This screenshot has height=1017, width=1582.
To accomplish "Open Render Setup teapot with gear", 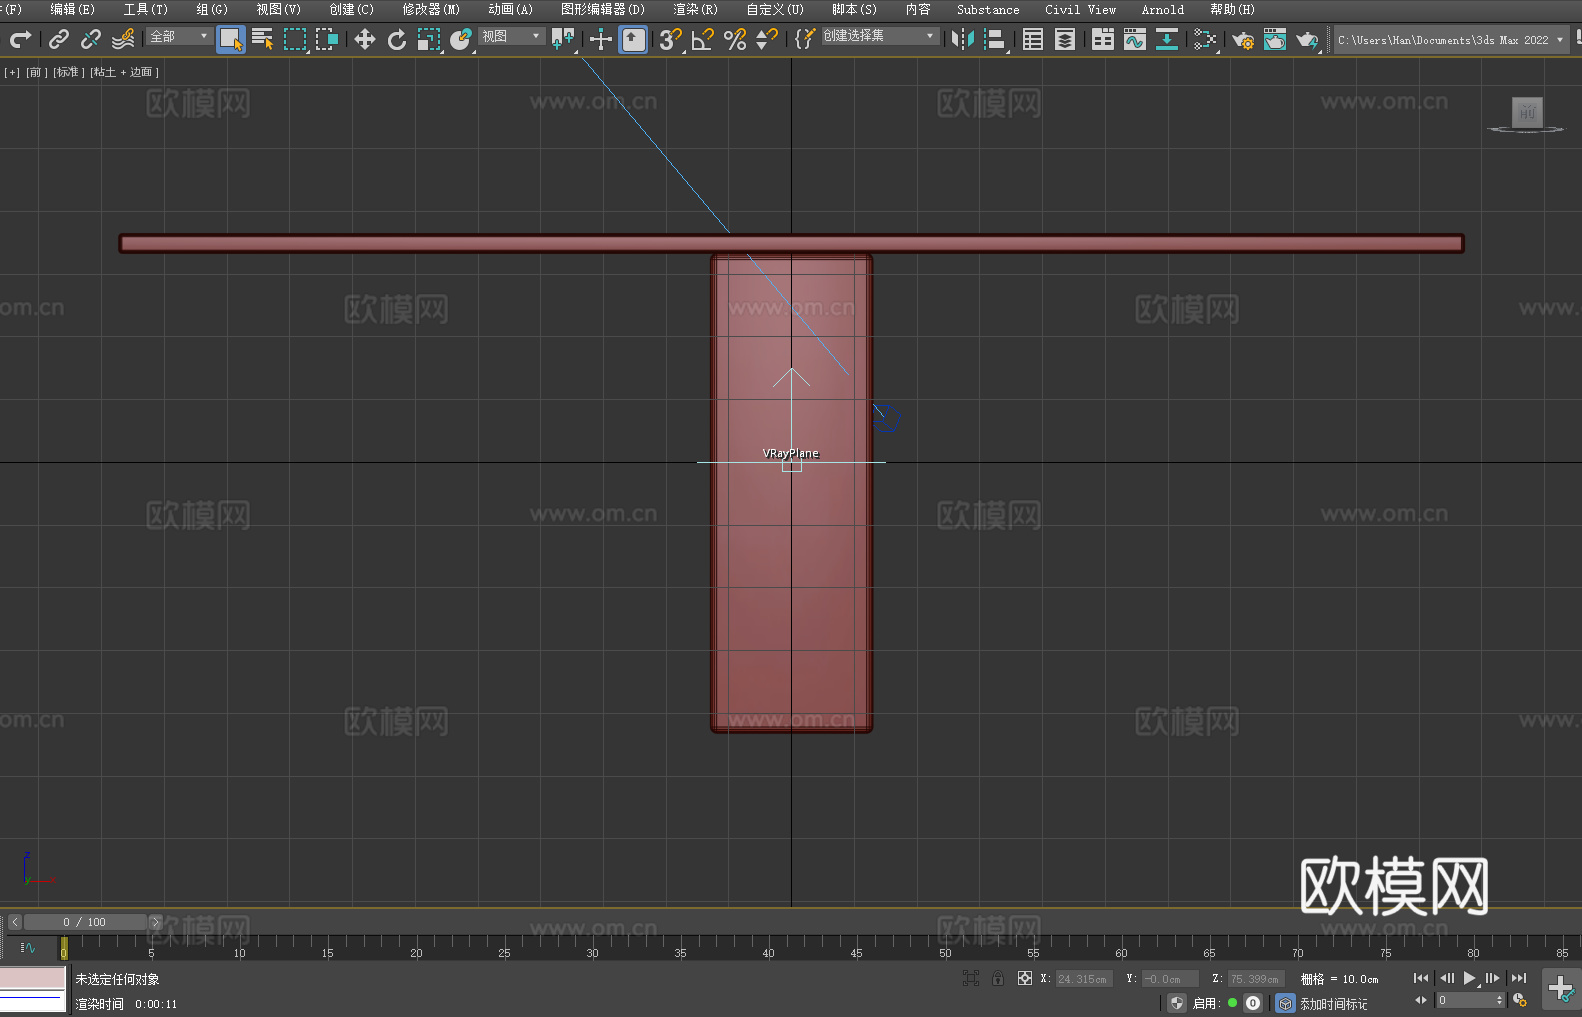I will click(x=1242, y=39).
